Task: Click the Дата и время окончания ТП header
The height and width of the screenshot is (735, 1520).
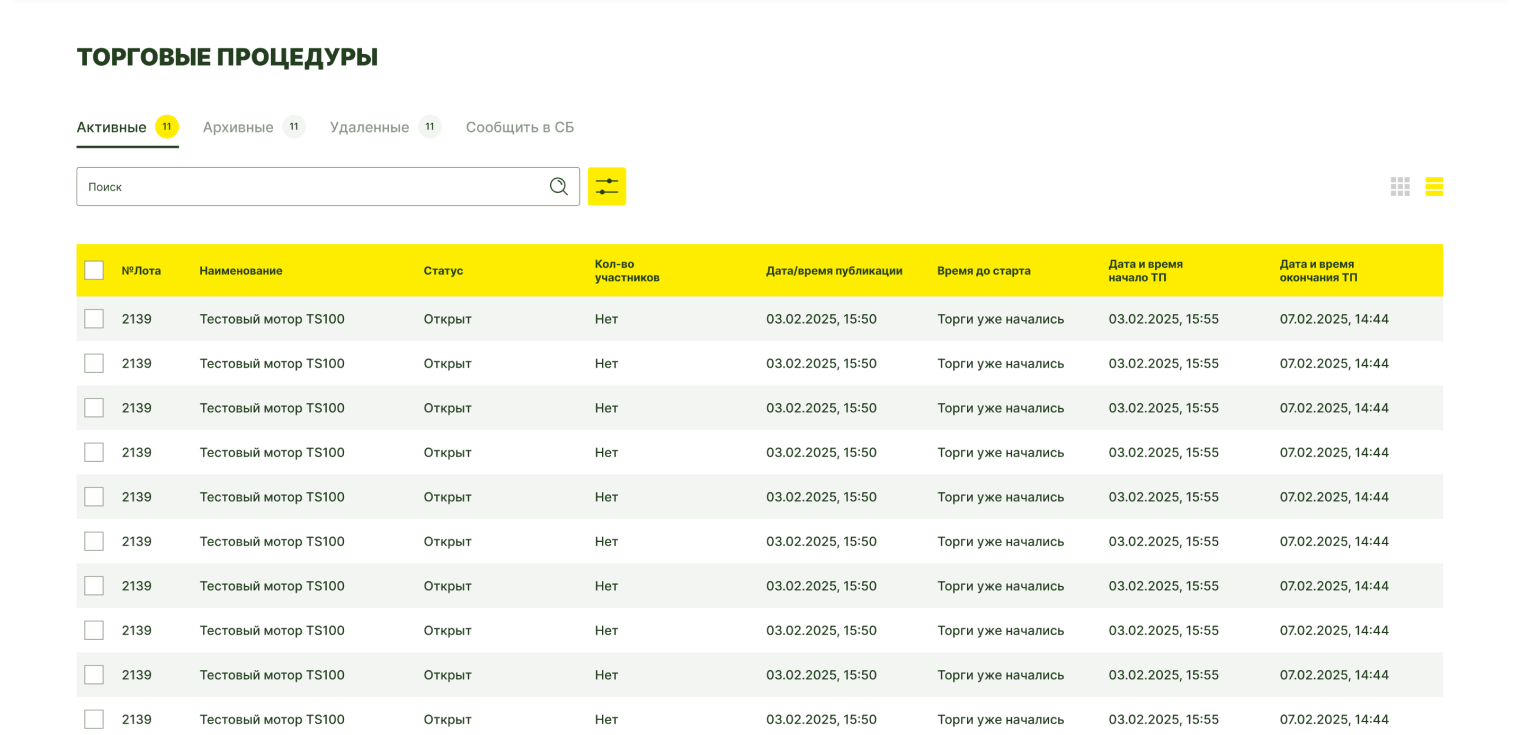Action: [1319, 270]
